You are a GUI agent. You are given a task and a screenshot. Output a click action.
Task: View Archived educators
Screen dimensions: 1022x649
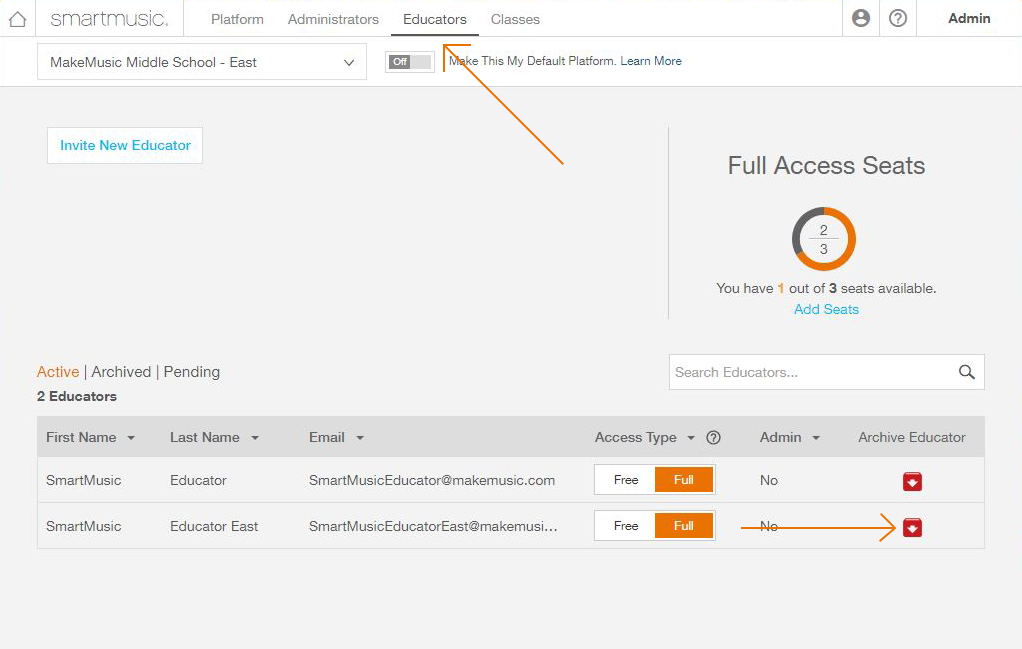[x=121, y=371]
